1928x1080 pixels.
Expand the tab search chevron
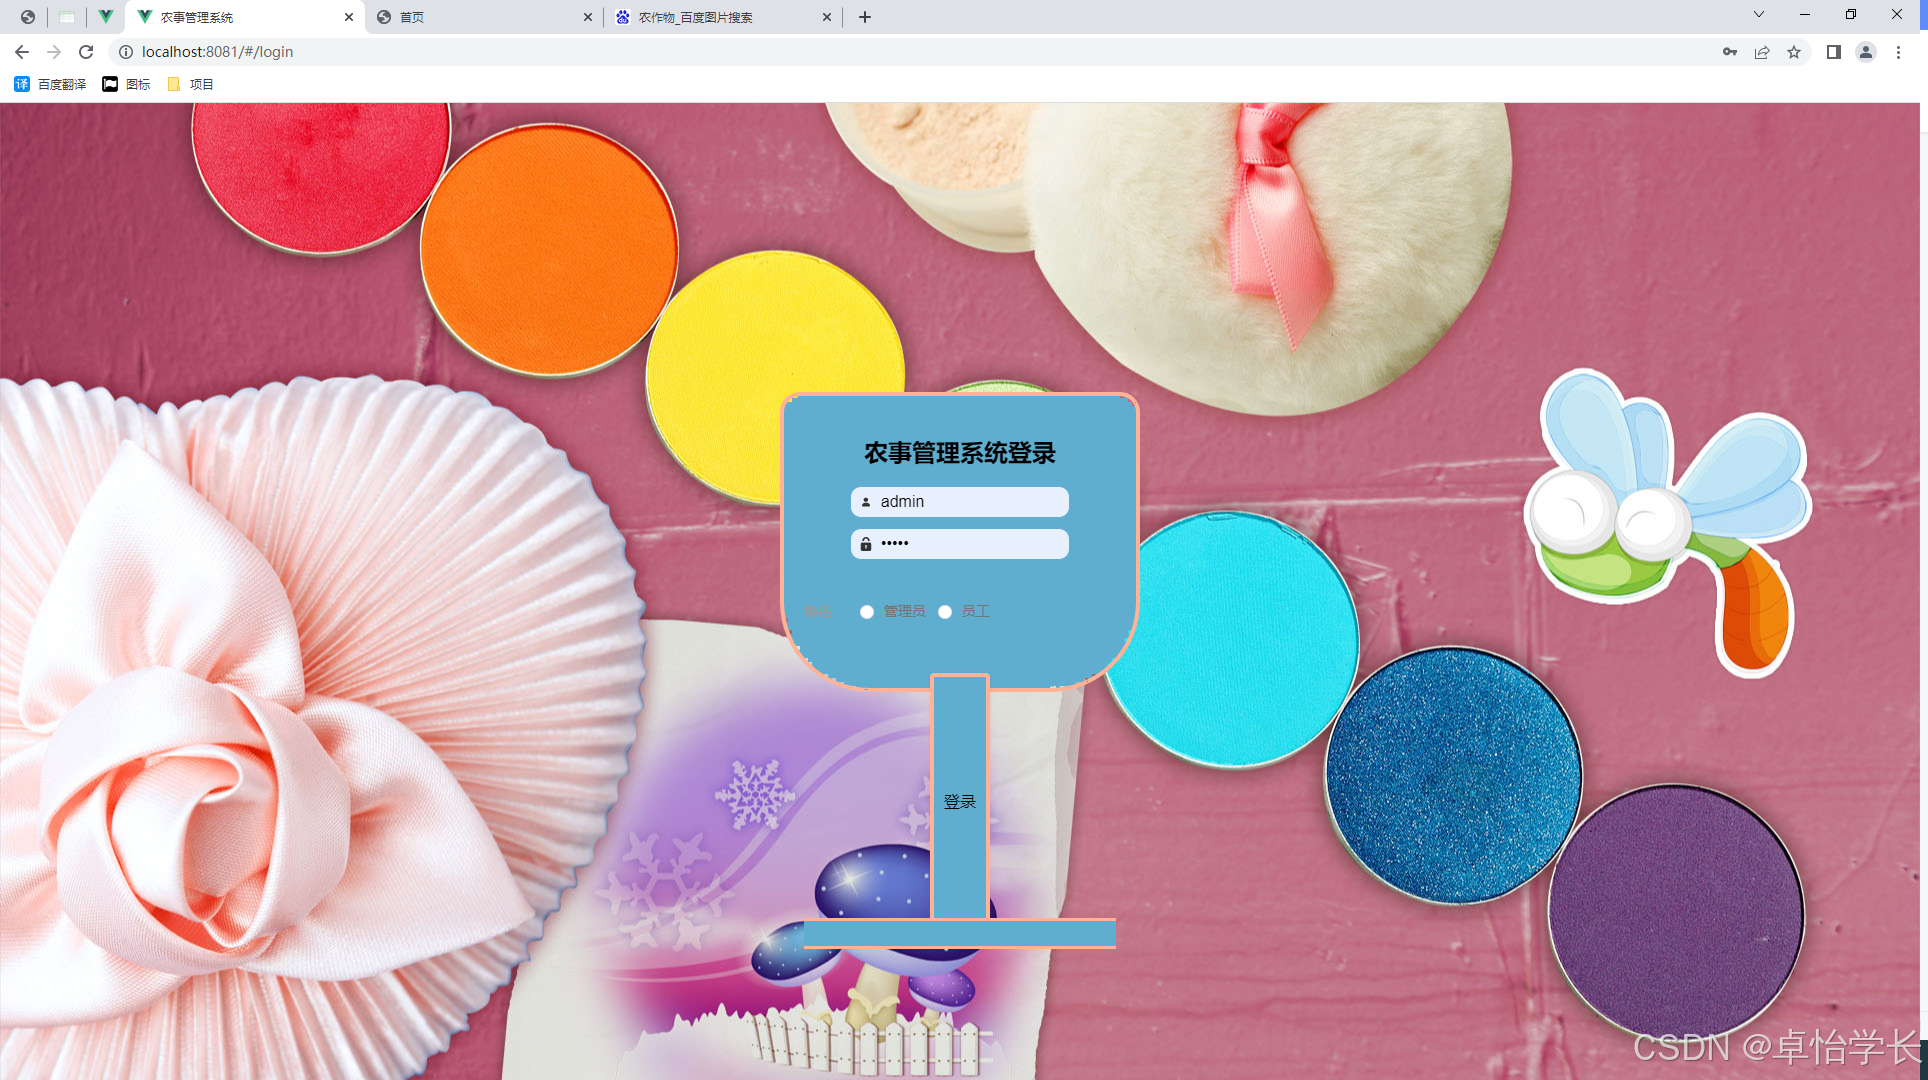point(1759,15)
